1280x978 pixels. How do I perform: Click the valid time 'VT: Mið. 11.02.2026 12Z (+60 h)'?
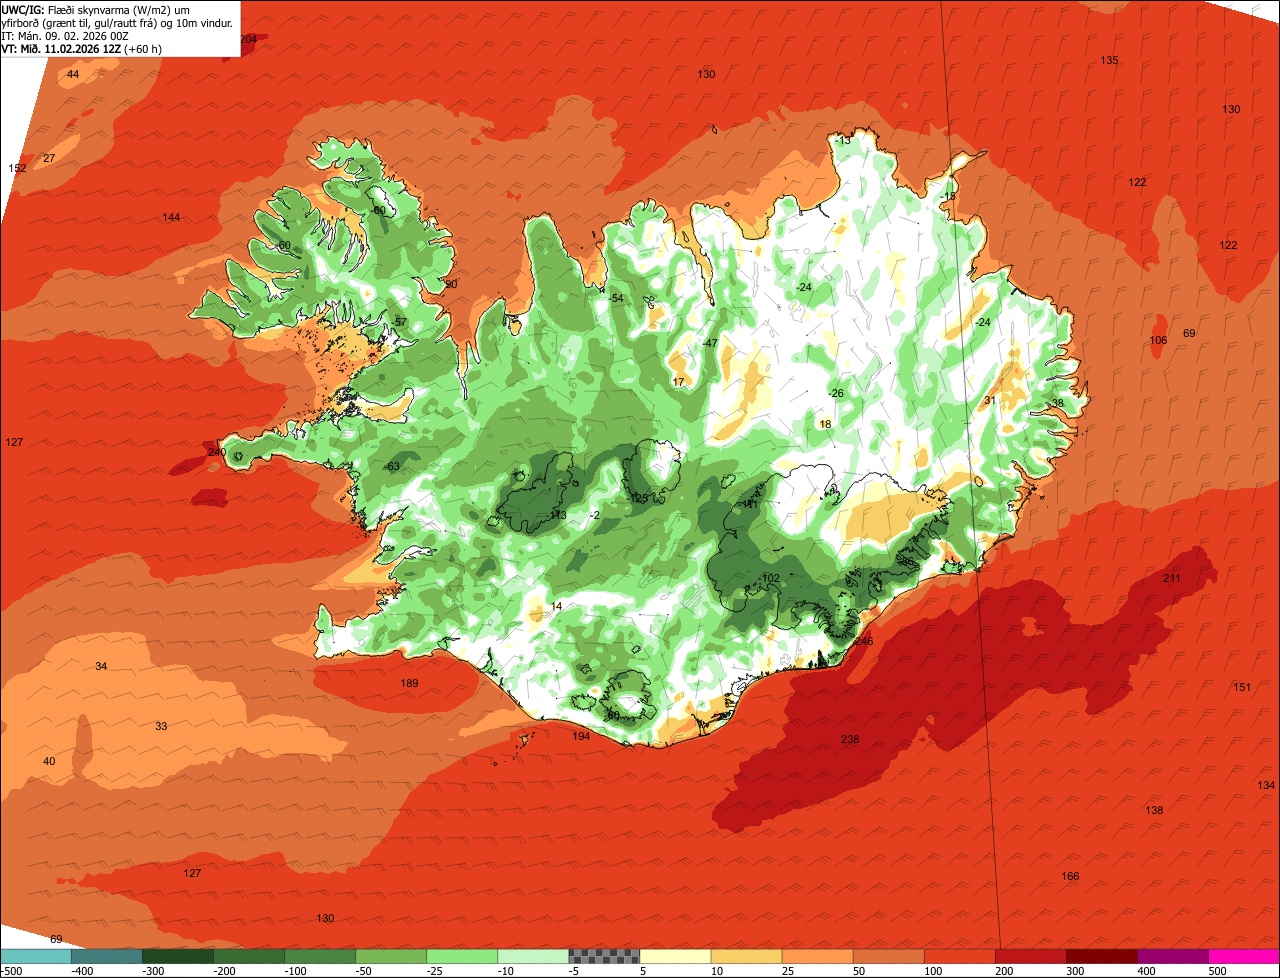[82, 48]
